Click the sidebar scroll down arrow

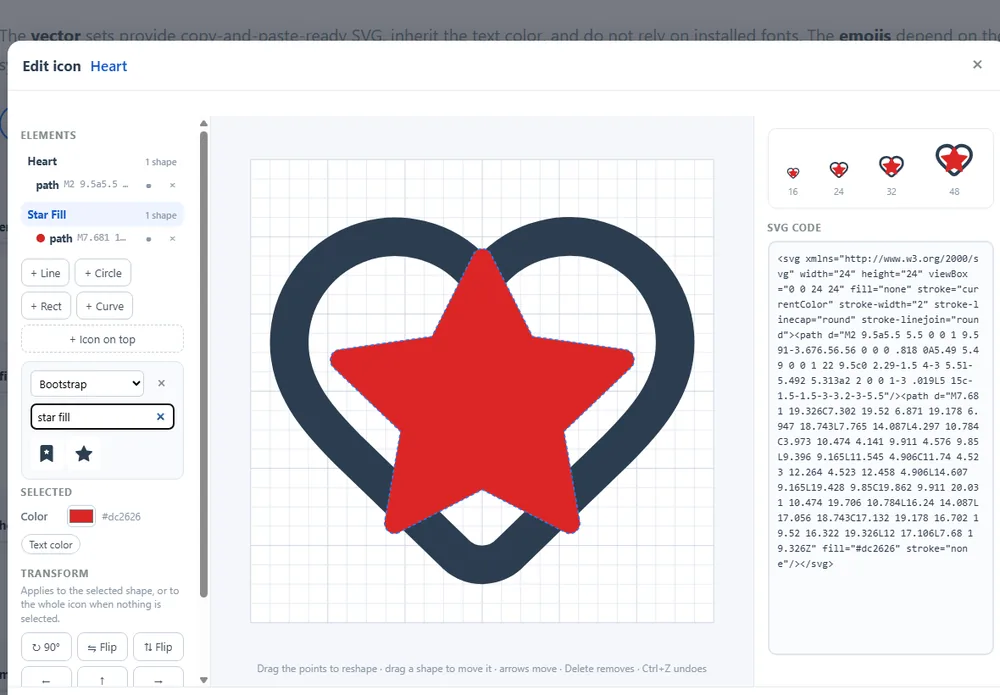(x=203, y=680)
